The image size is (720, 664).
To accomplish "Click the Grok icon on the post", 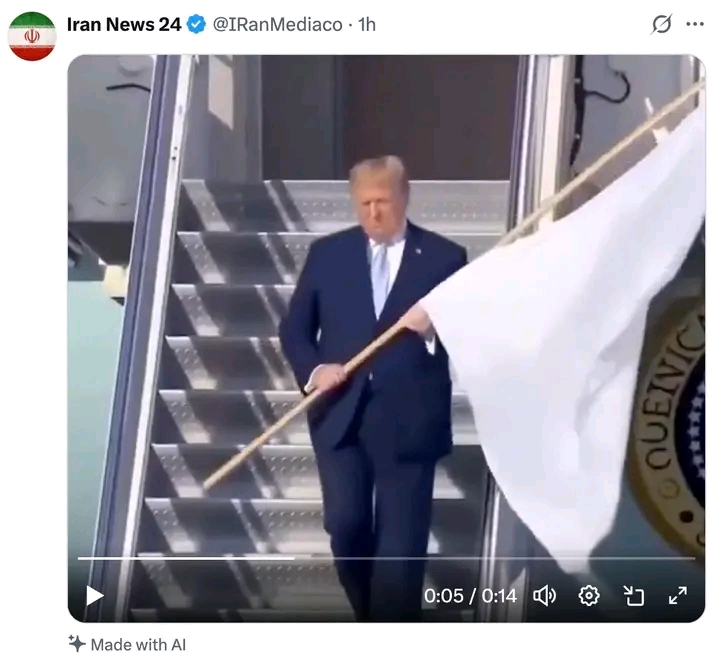I will [x=662, y=24].
